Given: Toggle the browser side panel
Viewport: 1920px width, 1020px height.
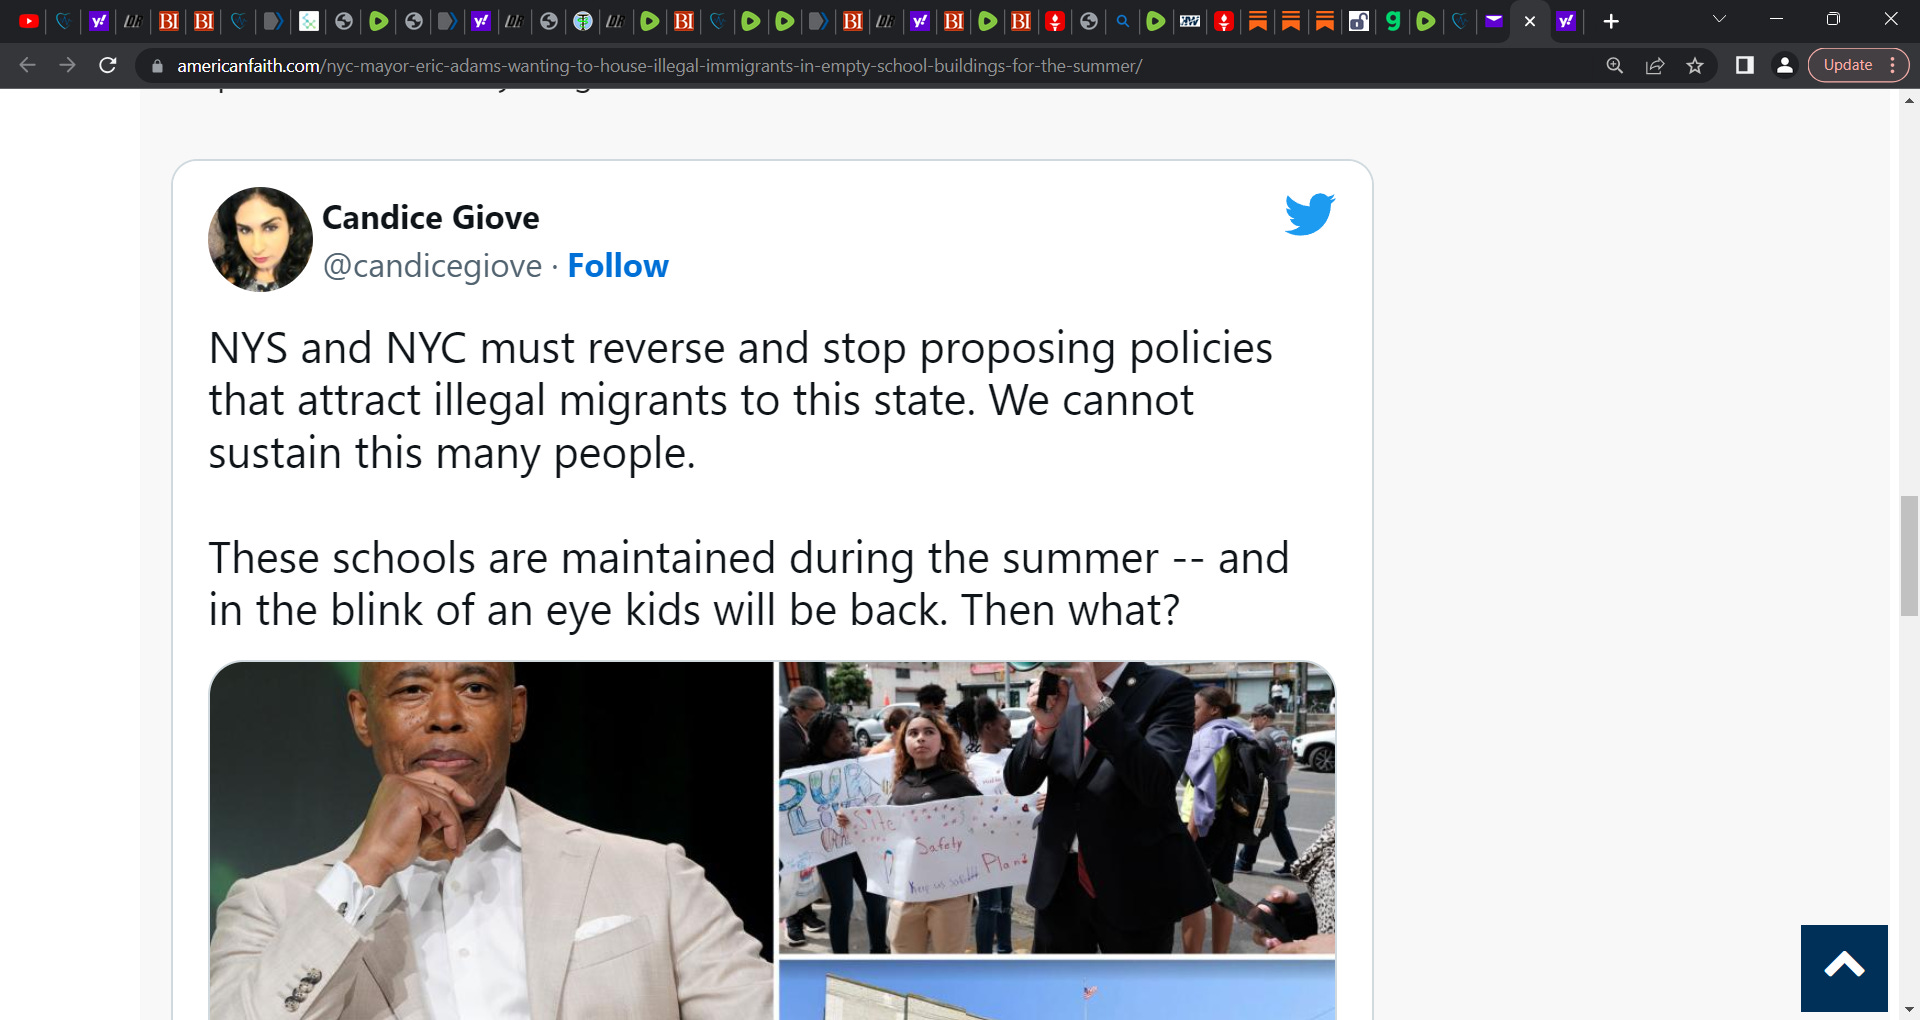Looking at the screenshot, I should (1745, 66).
